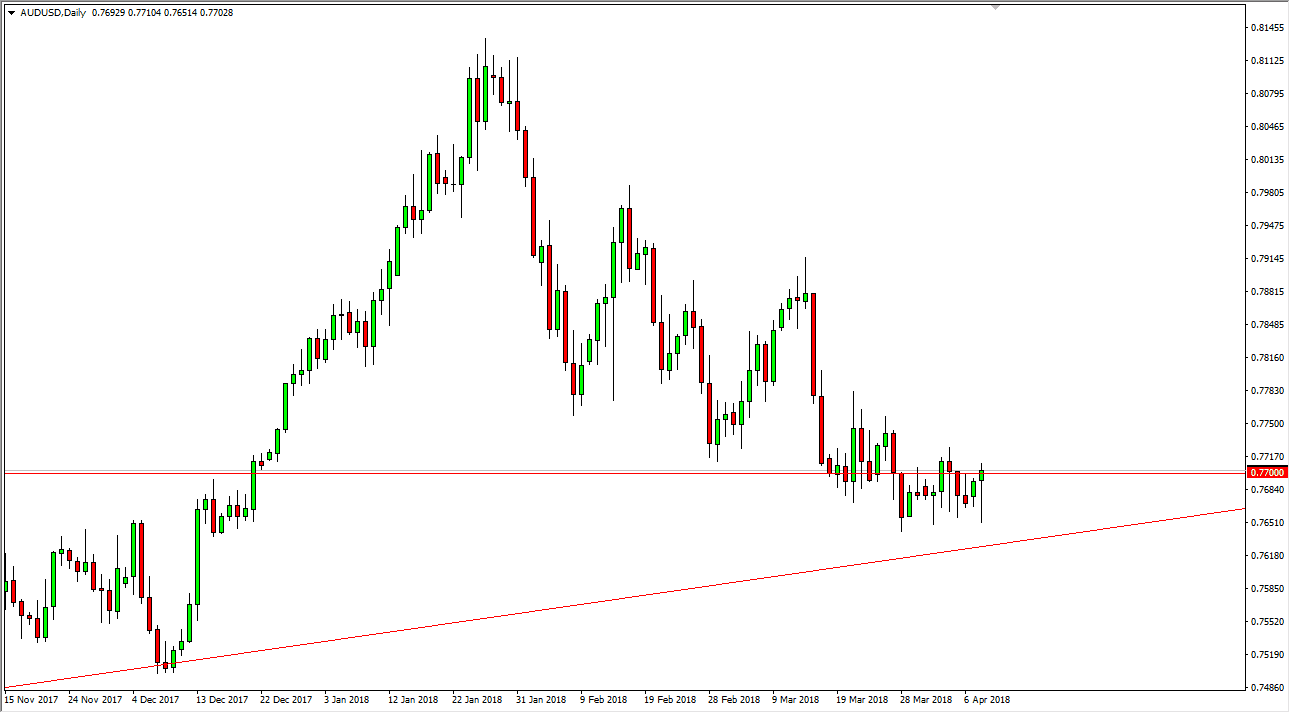This screenshot has height=713, width=1290.
Task: Select the highest candle near 22 Jan 2018
Action: (486, 80)
